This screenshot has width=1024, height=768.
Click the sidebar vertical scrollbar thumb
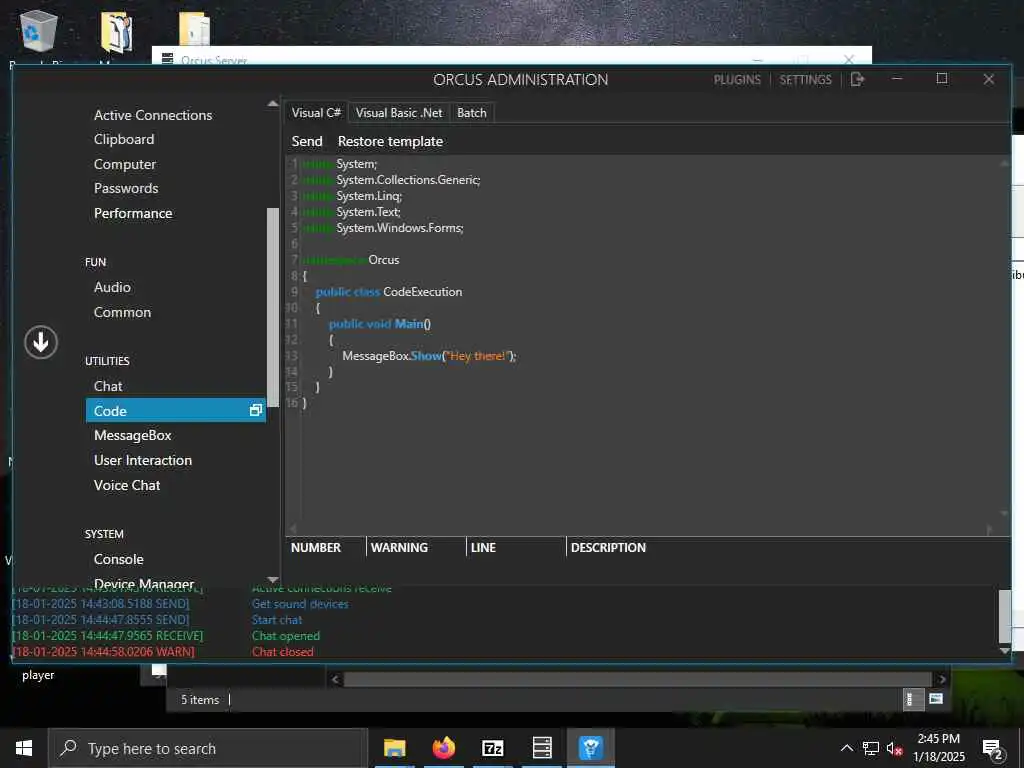(273, 307)
